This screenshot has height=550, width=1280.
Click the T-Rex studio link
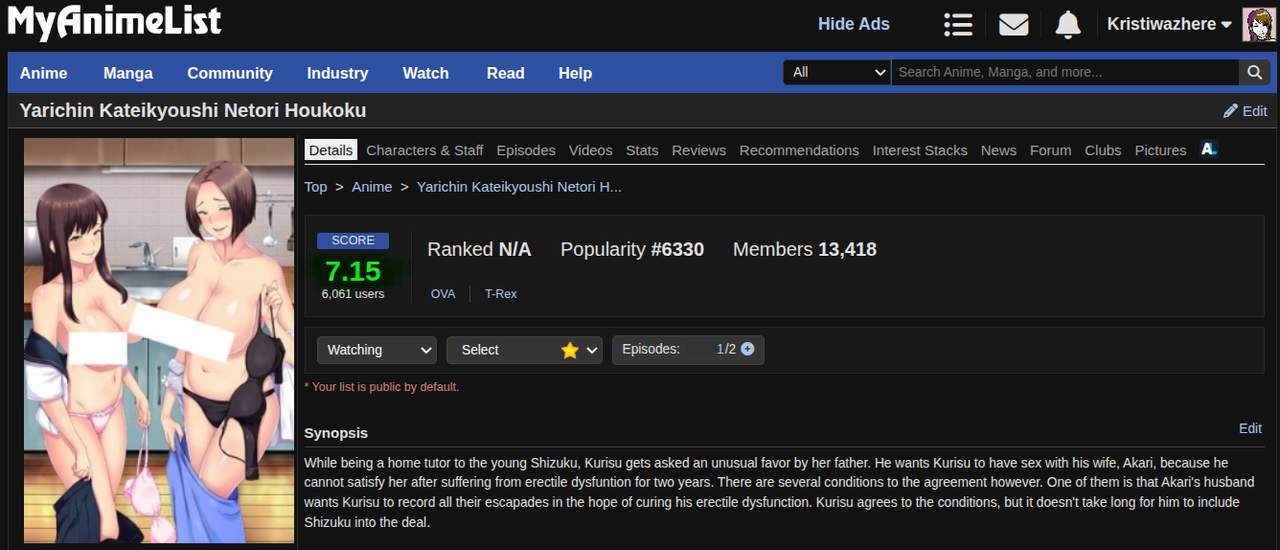click(501, 294)
